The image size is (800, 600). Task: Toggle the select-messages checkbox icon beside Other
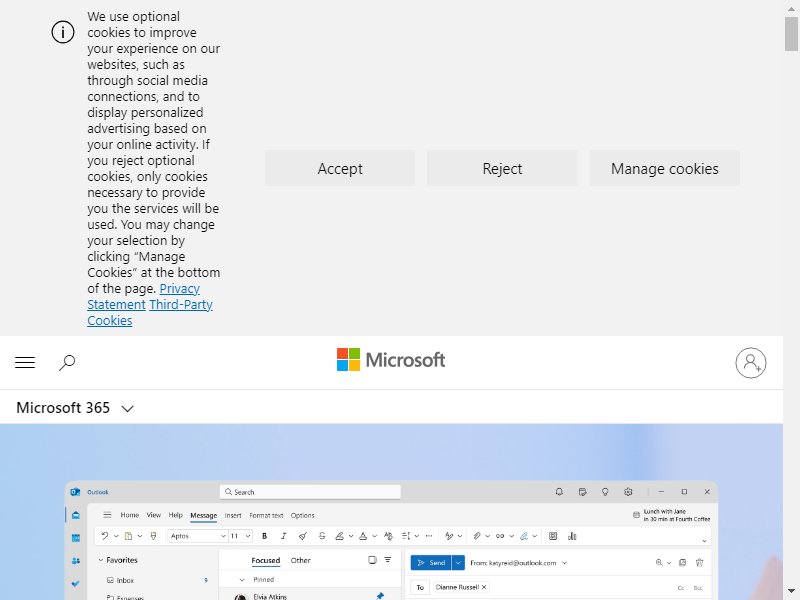(x=372, y=560)
